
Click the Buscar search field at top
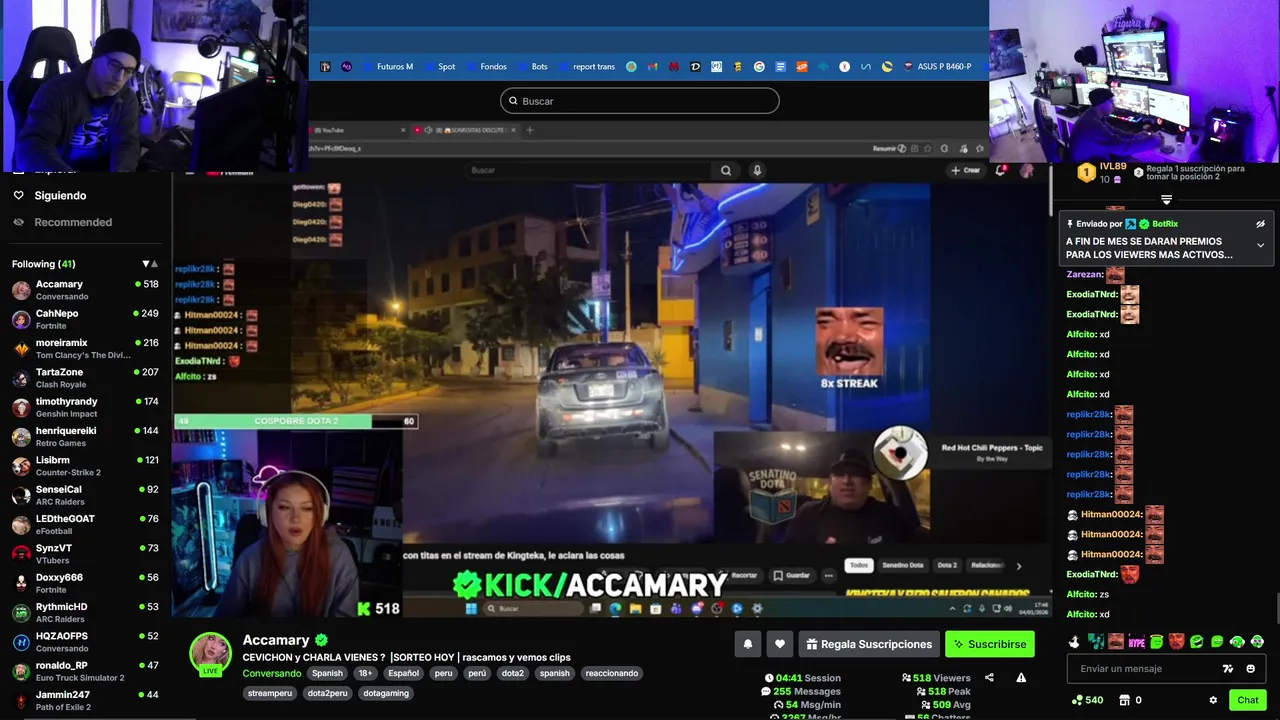(x=640, y=101)
